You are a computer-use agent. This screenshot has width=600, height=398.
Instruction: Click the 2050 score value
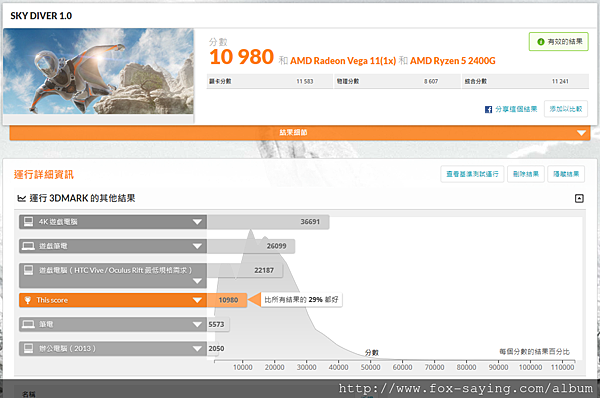[216, 349]
